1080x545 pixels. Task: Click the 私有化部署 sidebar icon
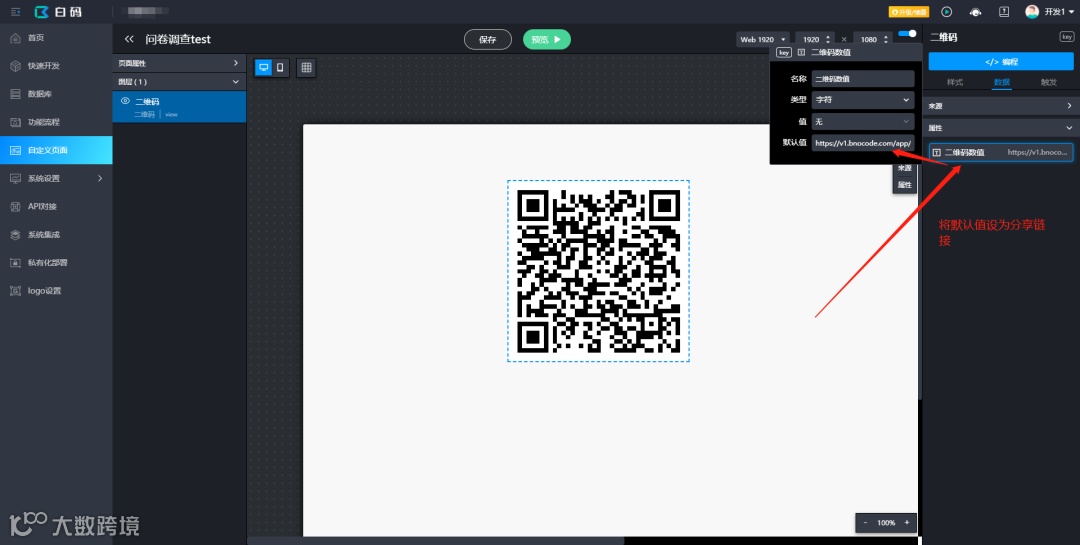coord(15,263)
